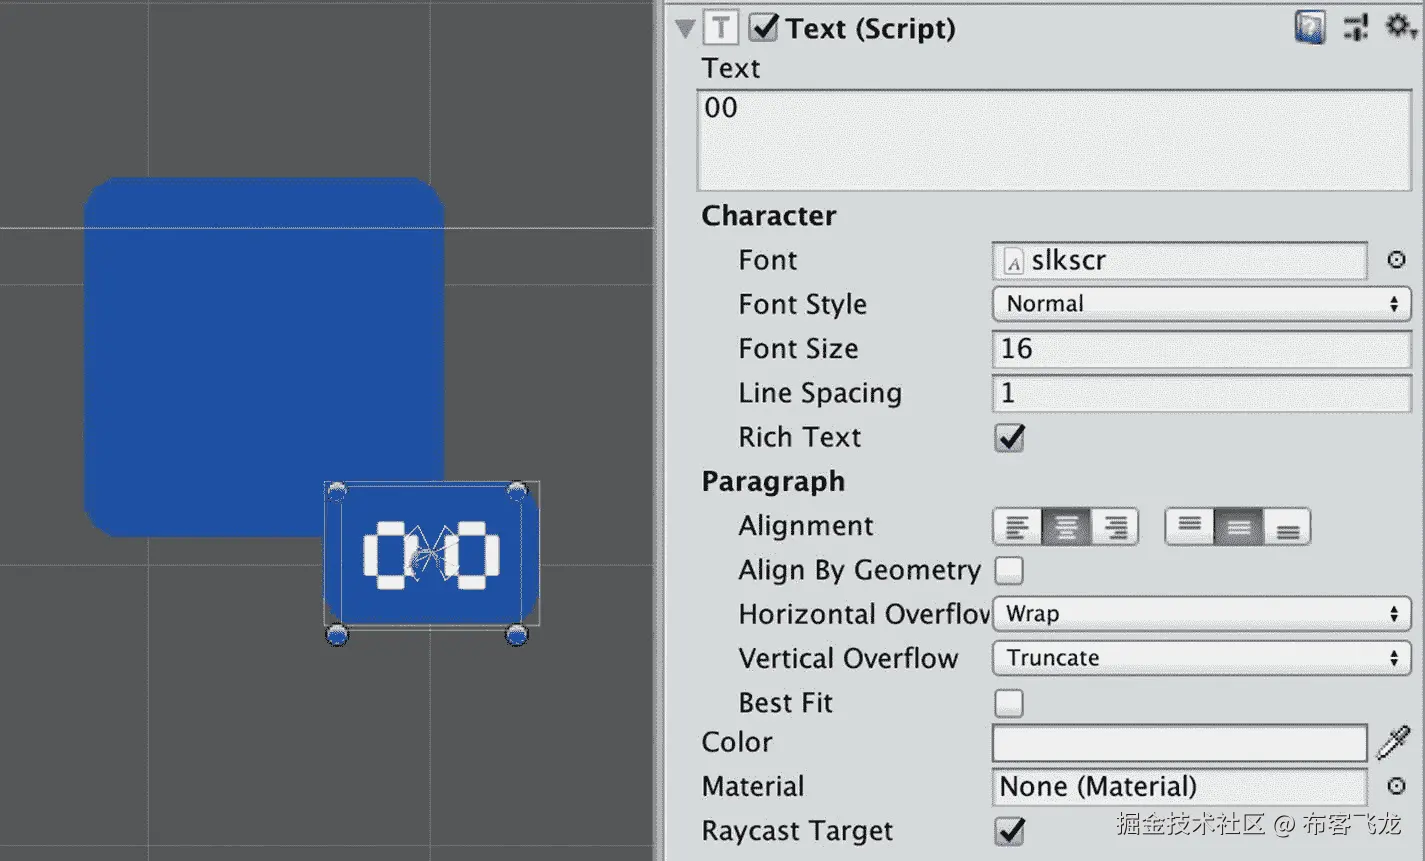This screenshot has width=1425, height=861.
Task: Set horizontal alignment to left
Action: [1017, 526]
